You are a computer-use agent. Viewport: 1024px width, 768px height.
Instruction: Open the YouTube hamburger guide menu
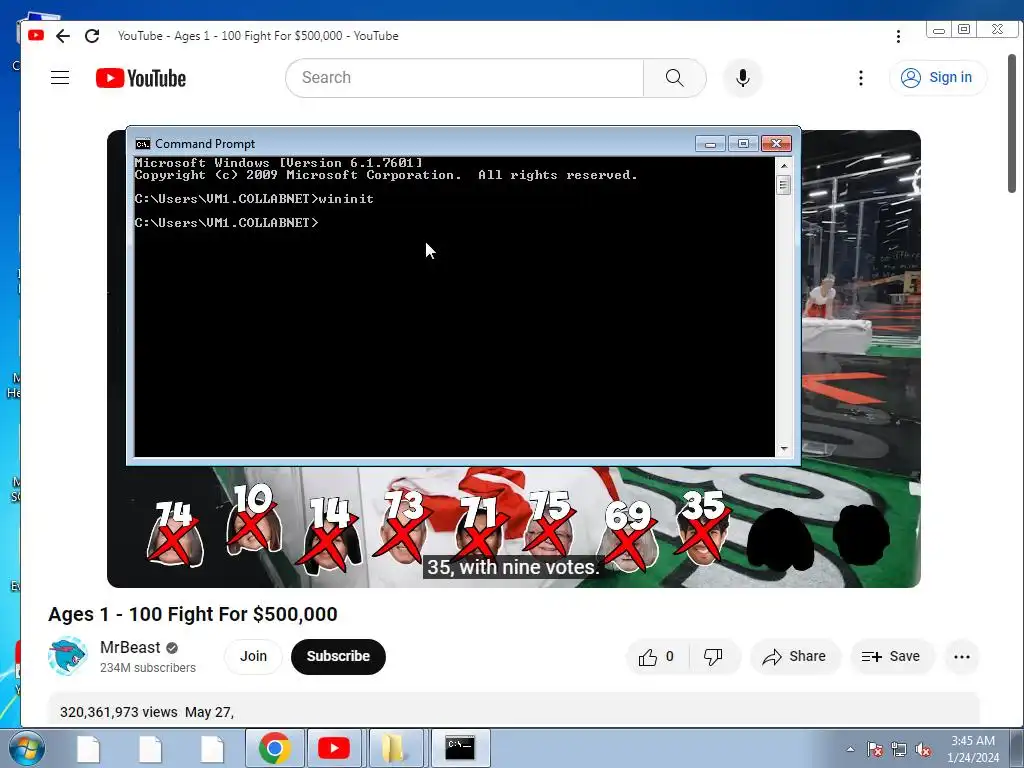tap(60, 78)
